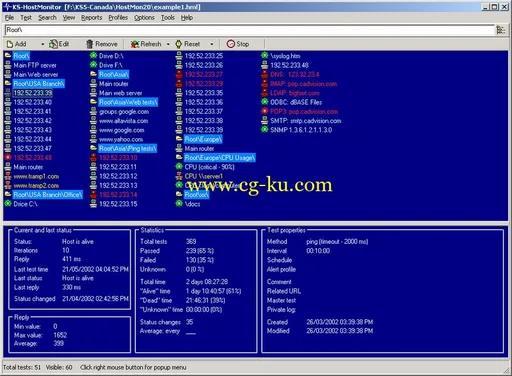
Task: Select the www.tramp1.com test
Action: point(36,176)
